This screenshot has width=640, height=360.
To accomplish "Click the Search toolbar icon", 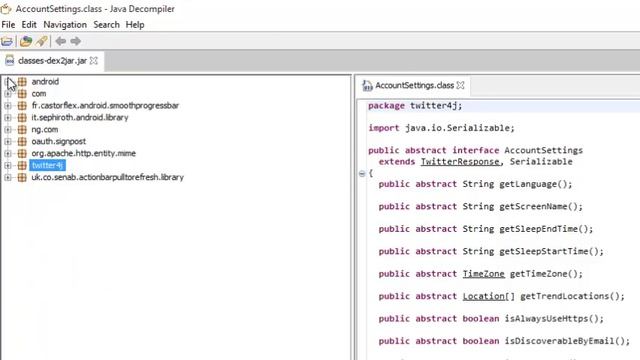I will (42, 41).
